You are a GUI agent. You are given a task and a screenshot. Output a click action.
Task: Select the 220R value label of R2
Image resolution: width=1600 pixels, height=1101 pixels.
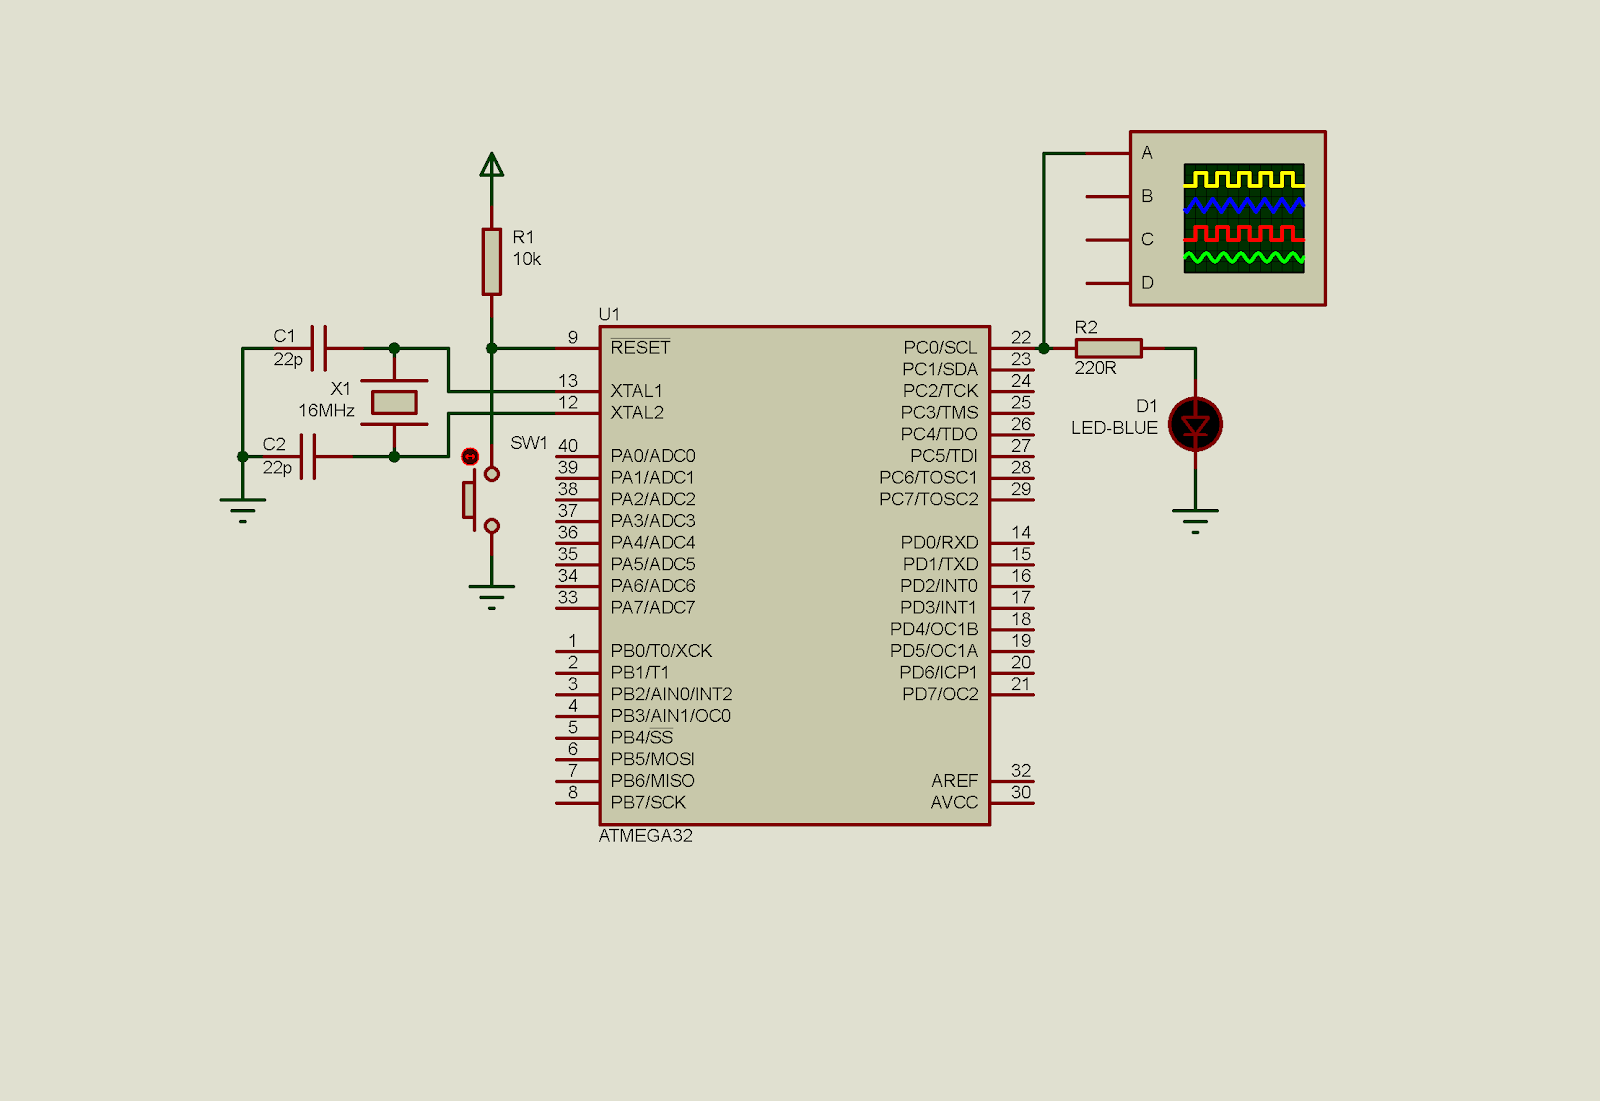click(1095, 368)
